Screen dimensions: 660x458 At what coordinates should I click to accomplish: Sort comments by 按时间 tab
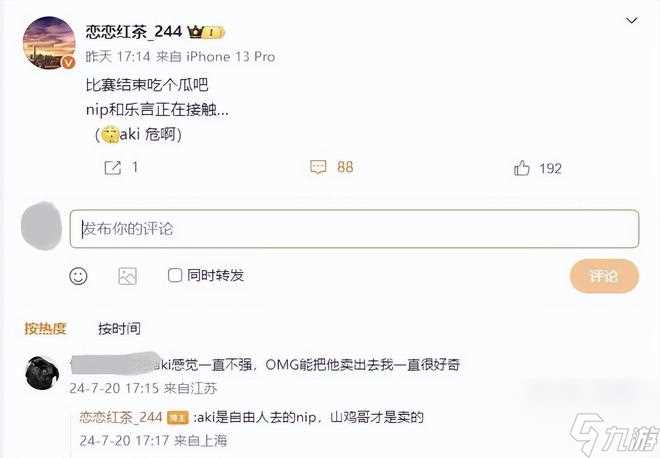(x=120, y=328)
